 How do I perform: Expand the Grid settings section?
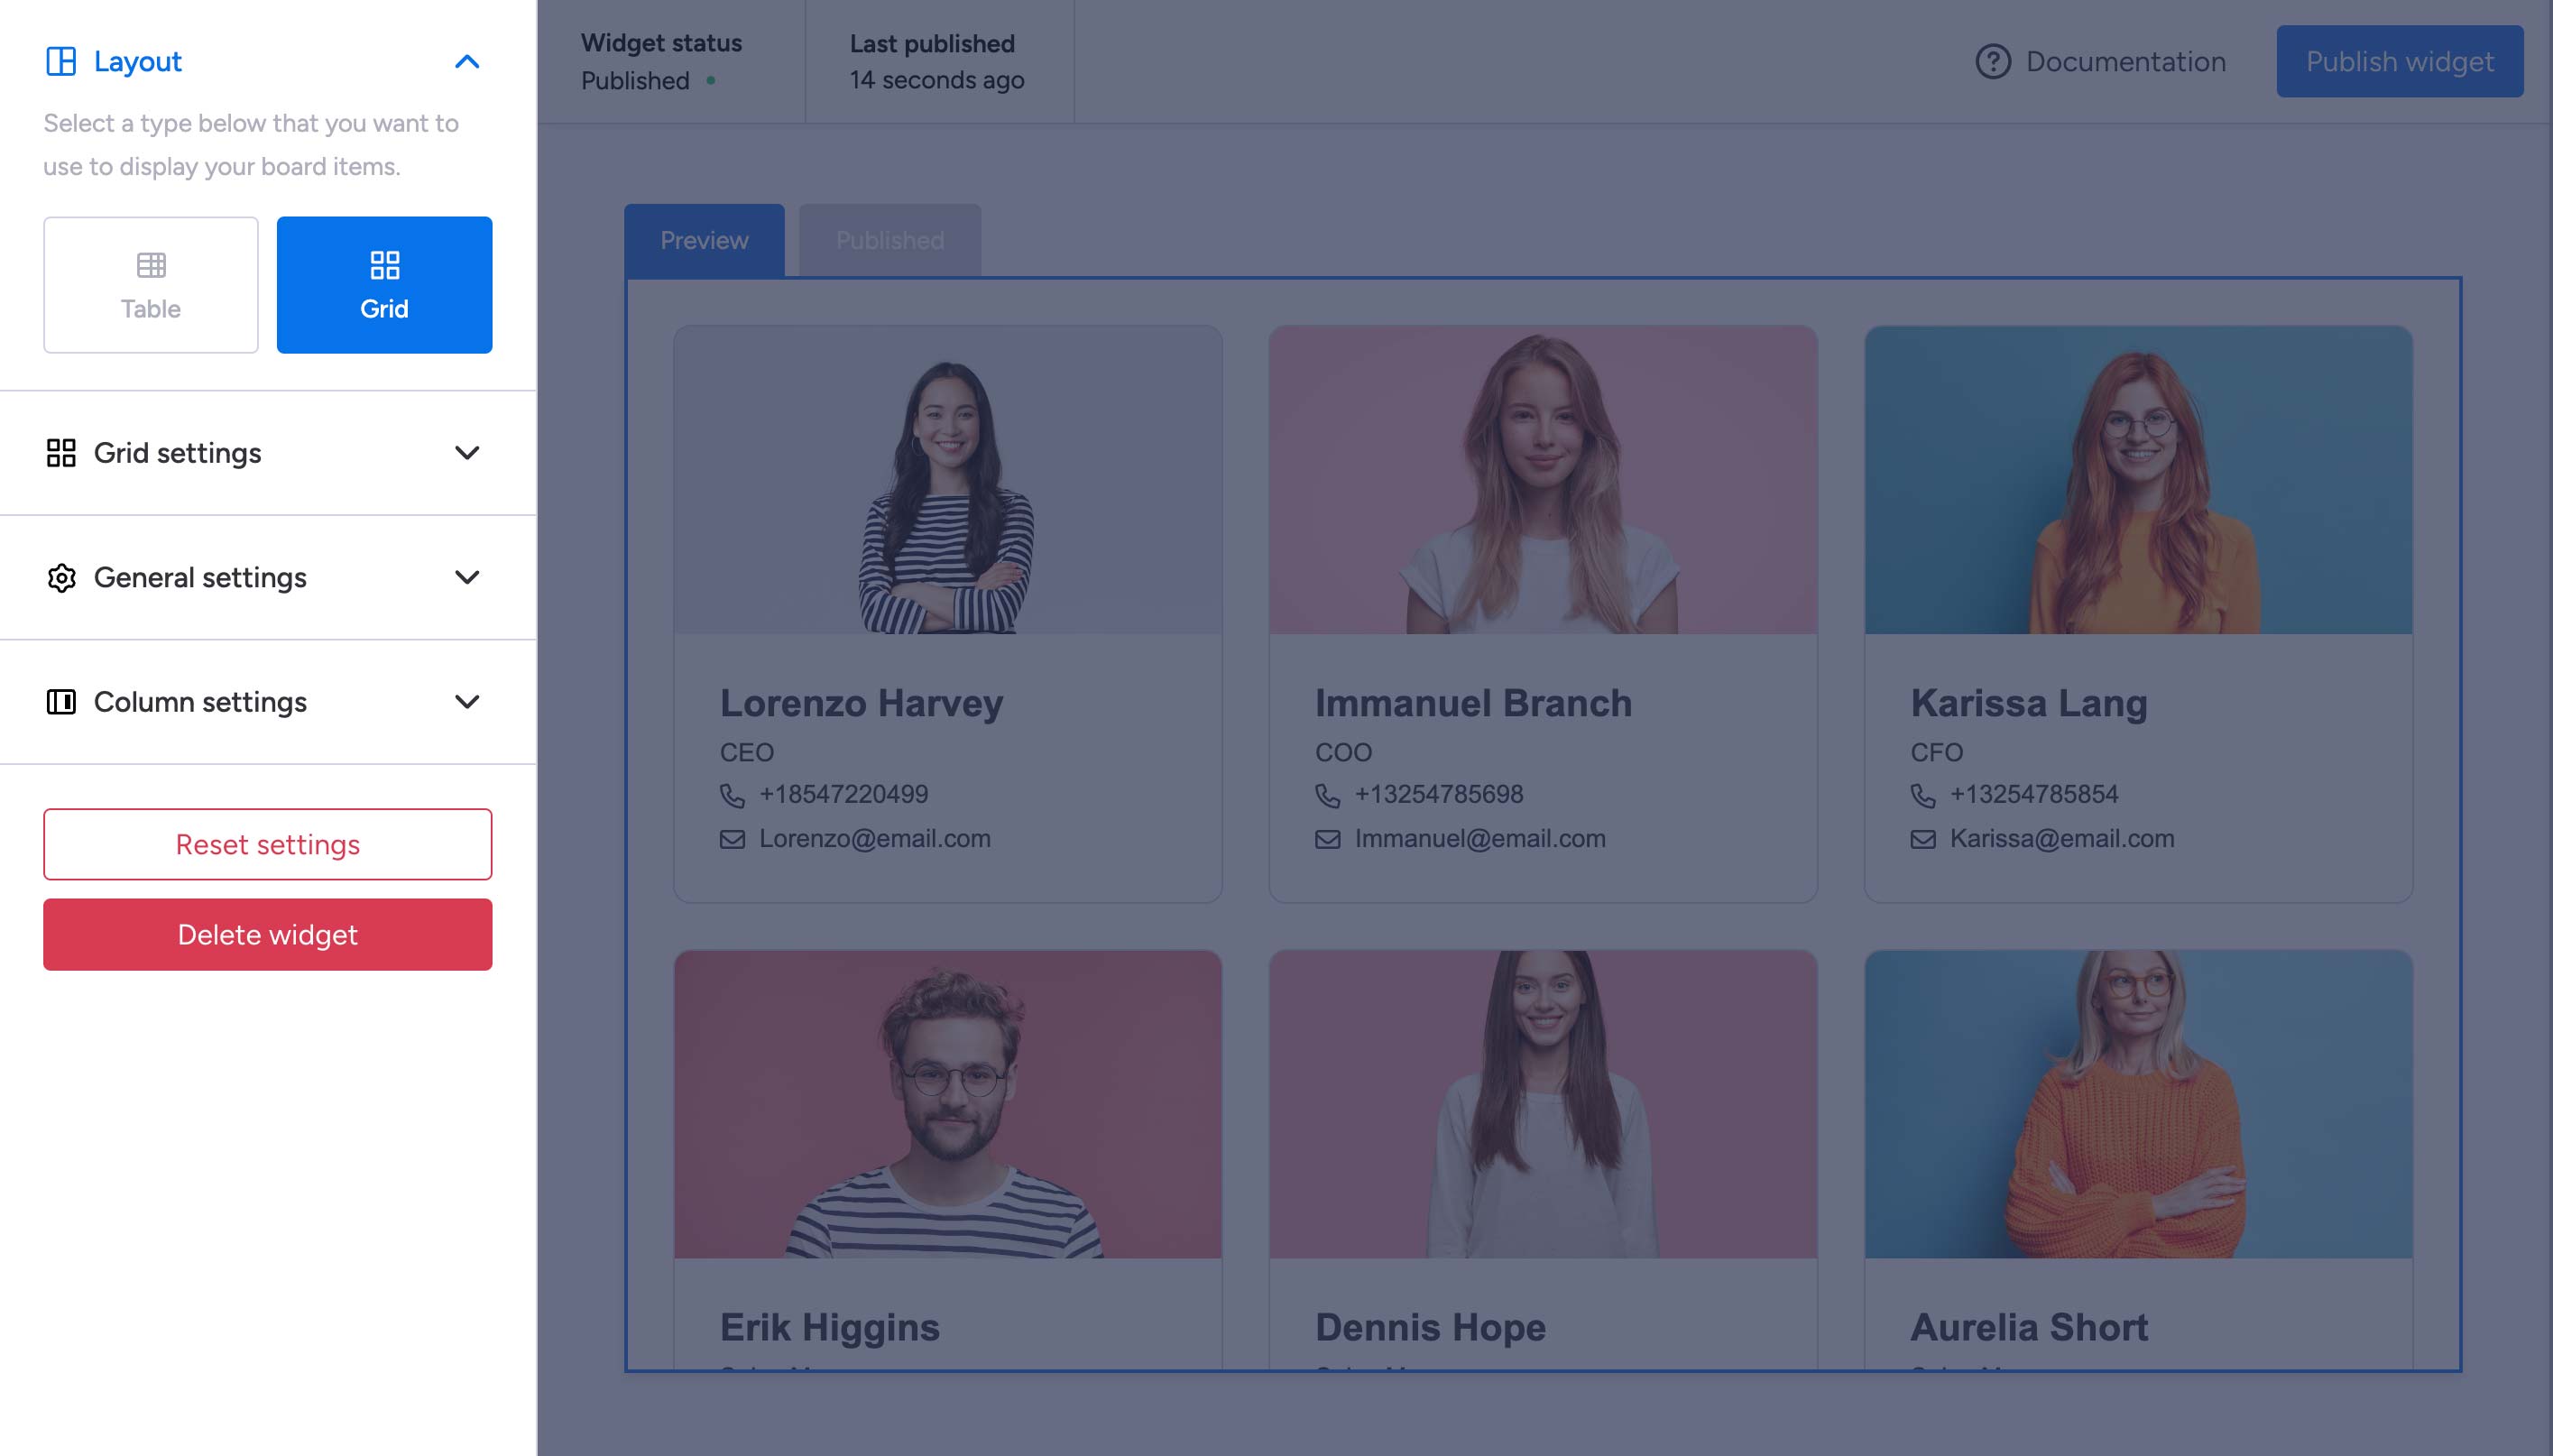[467, 453]
